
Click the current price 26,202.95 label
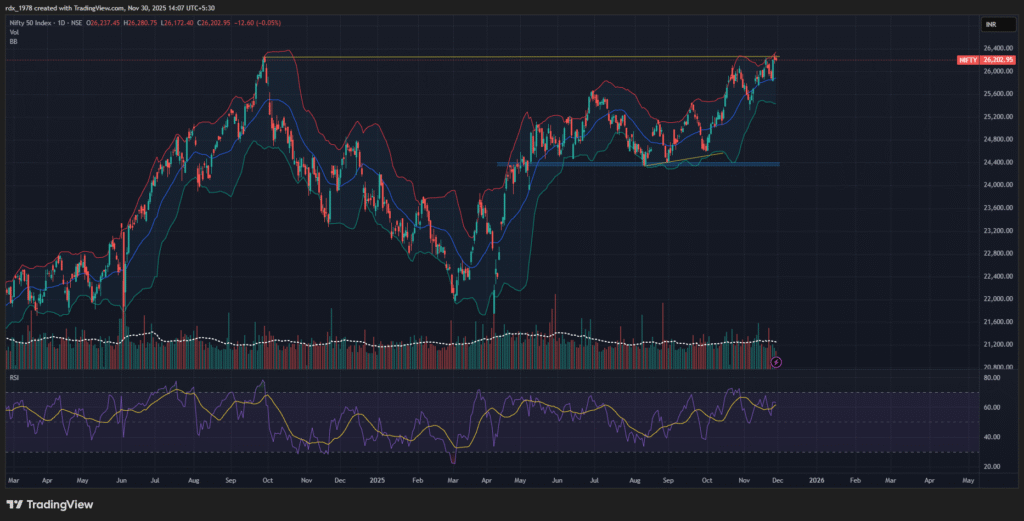click(x=1000, y=60)
